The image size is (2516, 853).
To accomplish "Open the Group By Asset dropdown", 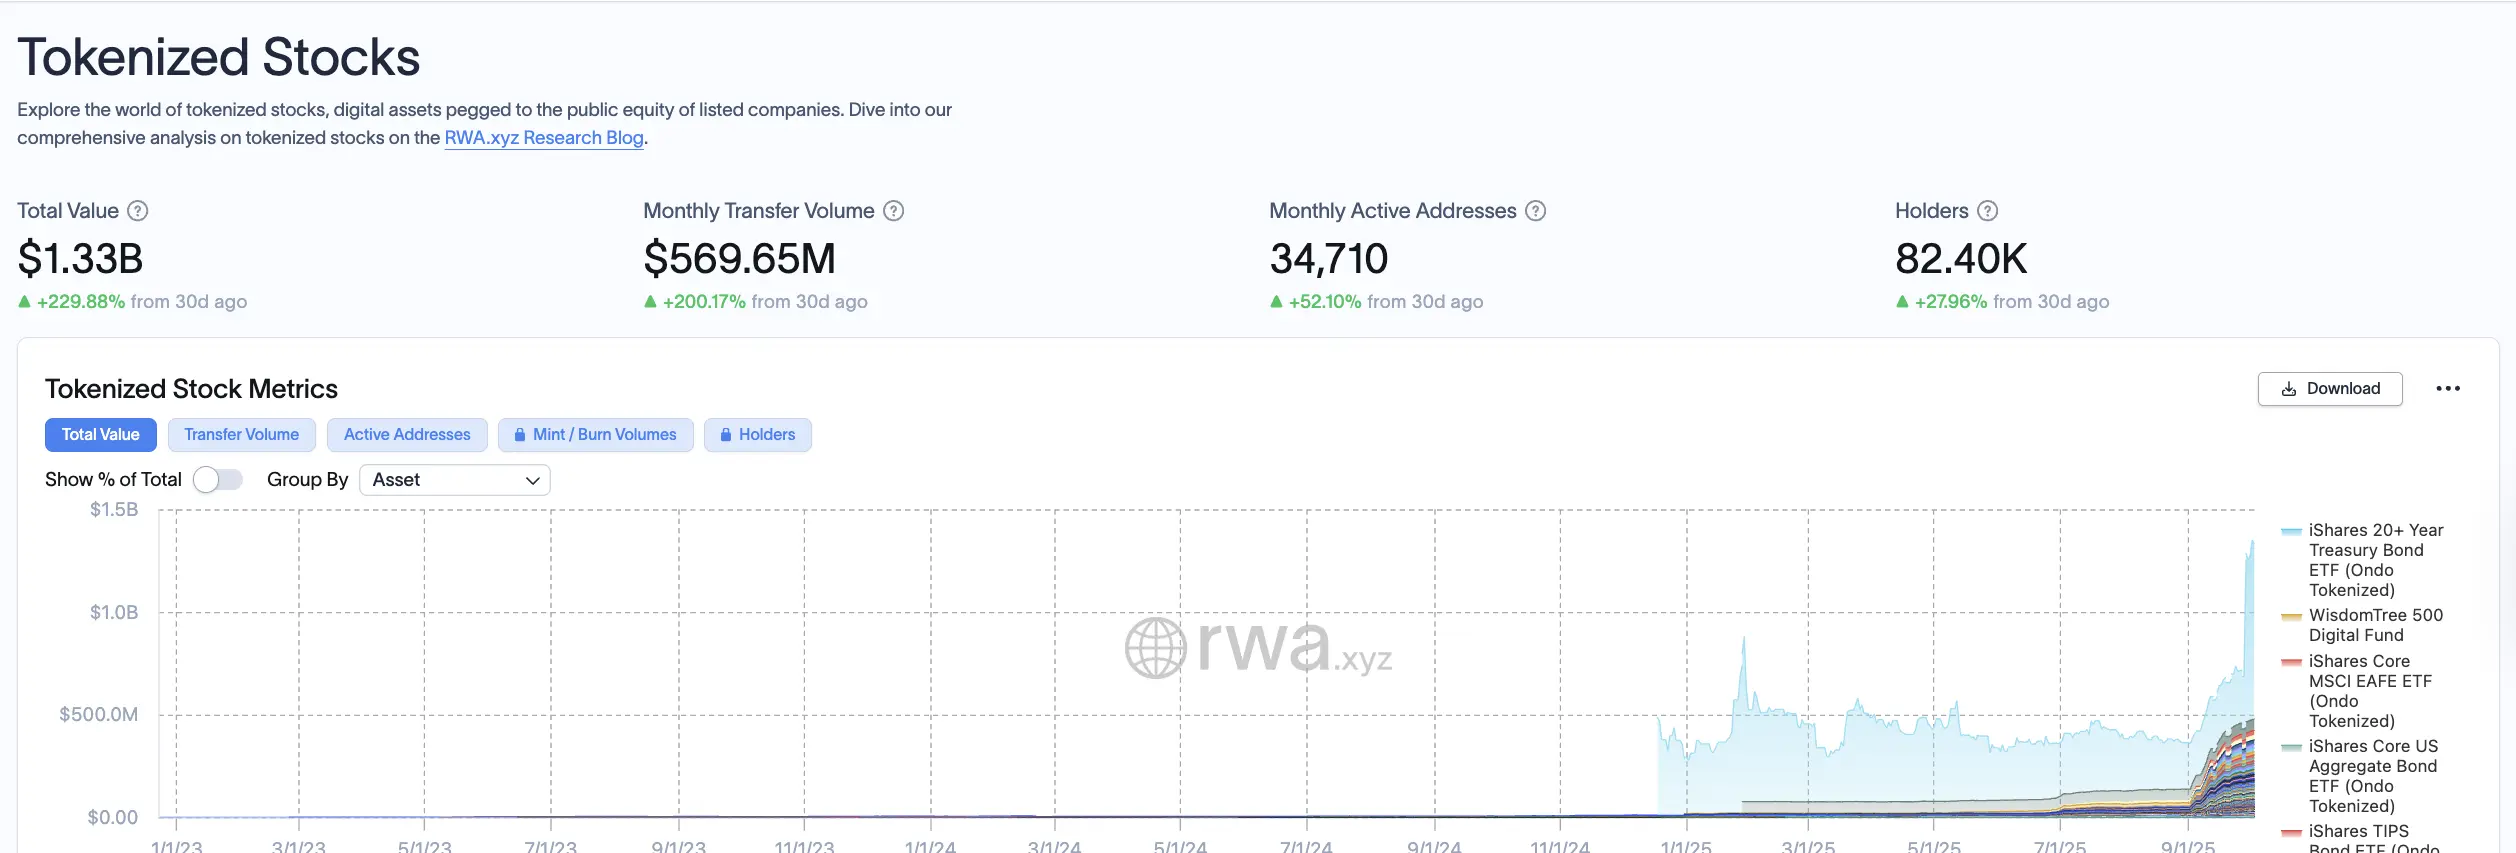I will 455,480.
